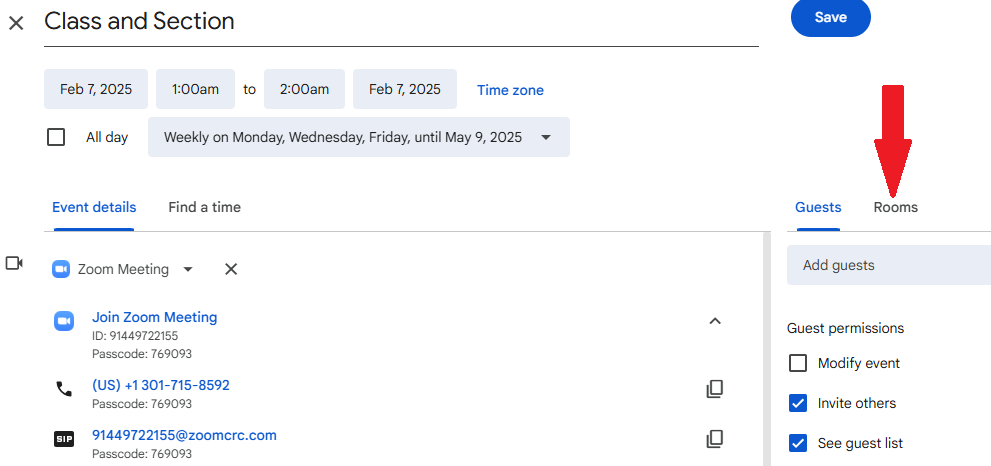Copy the SIP address details
The height and width of the screenshot is (466, 991).
point(714,439)
